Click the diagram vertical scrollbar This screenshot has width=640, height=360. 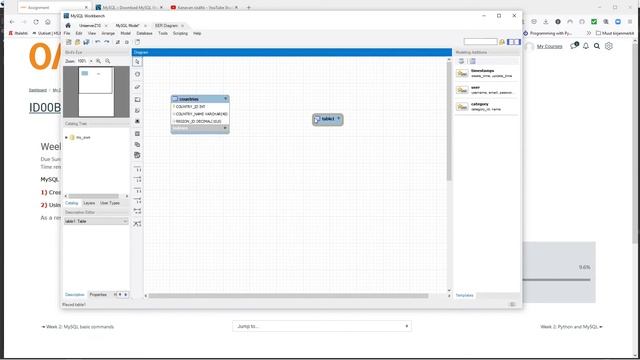click(449, 122)
